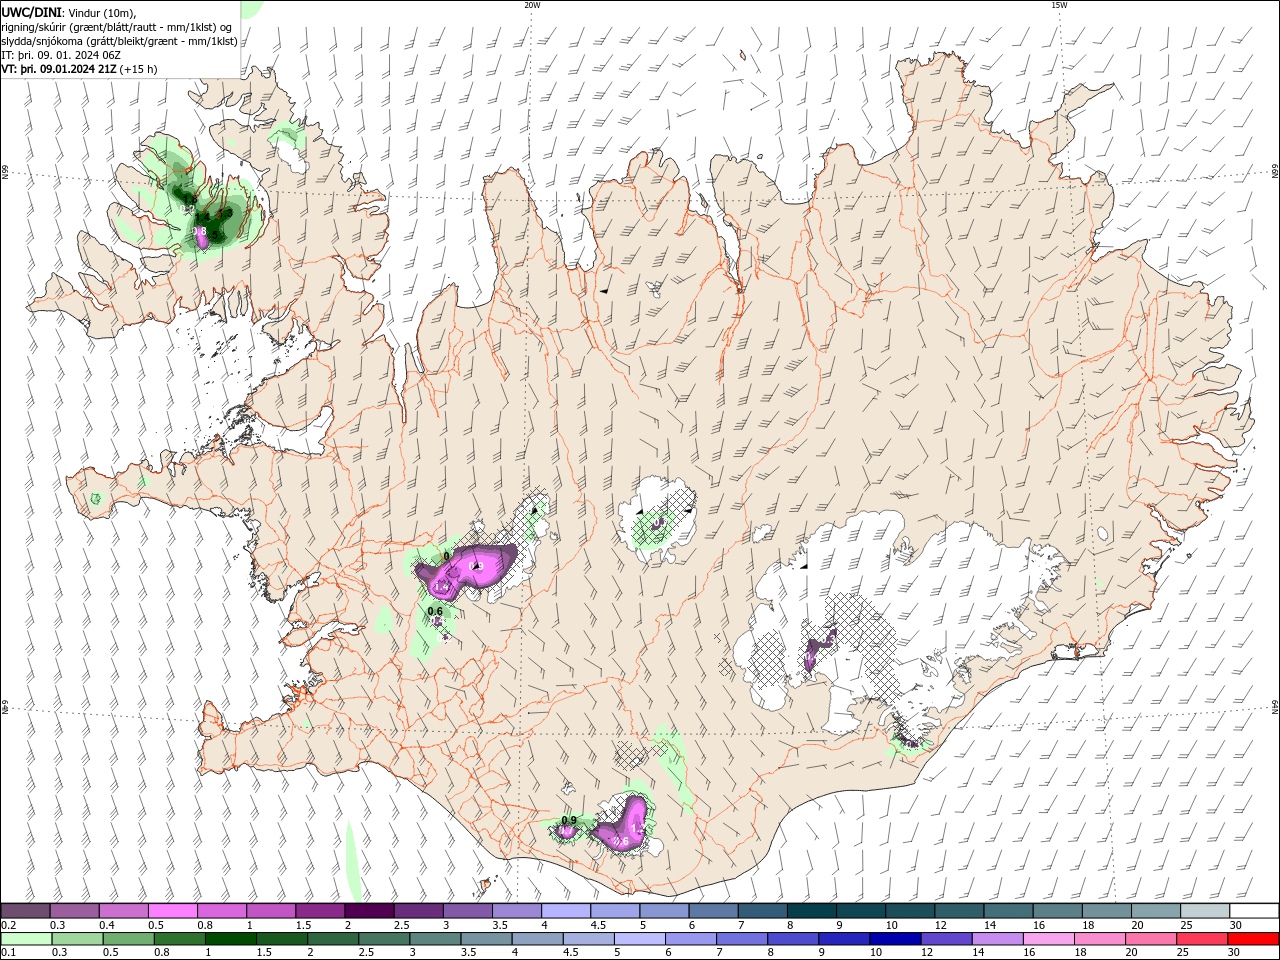This screenshot has width=1280, height=960.
Task: Click the valid time line 'VT: þri. 09.01.2024 21Z'
Action: [x=59, y=69]
